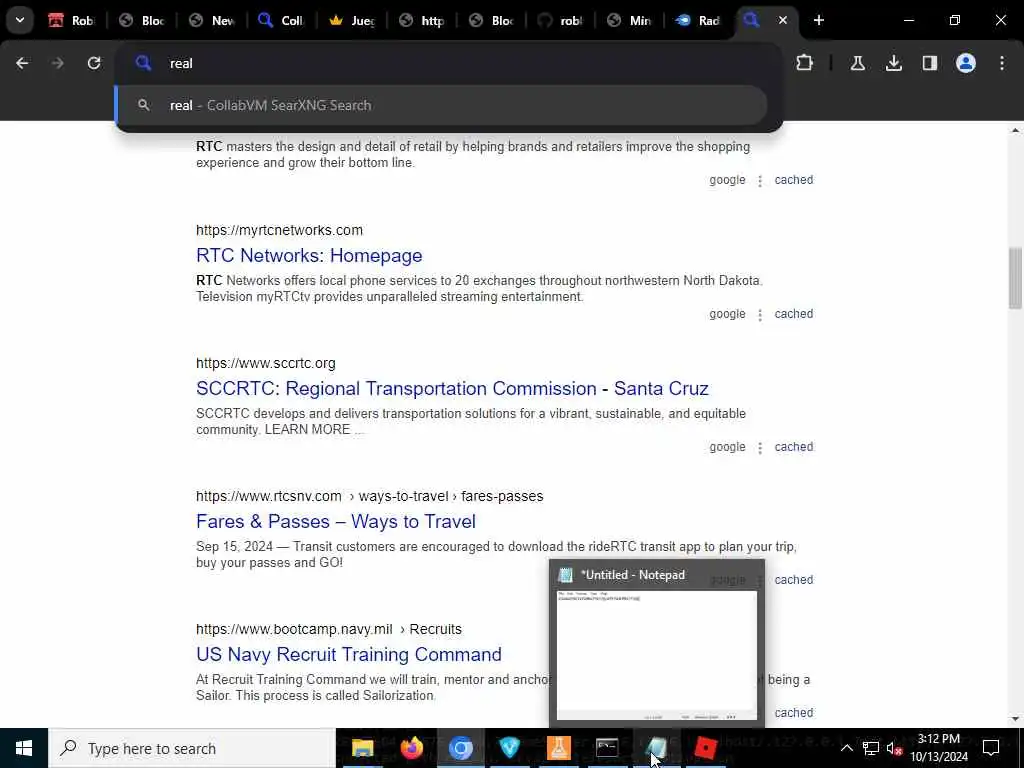The height and width of the screenshot is (768, 1024).
Task: Open the network status tray icon
Action: [871, 748]
